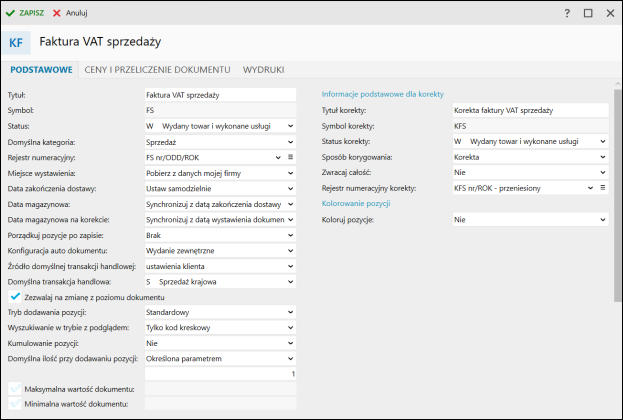Expand Sposób korygowania dropdown

coord(530,157)
